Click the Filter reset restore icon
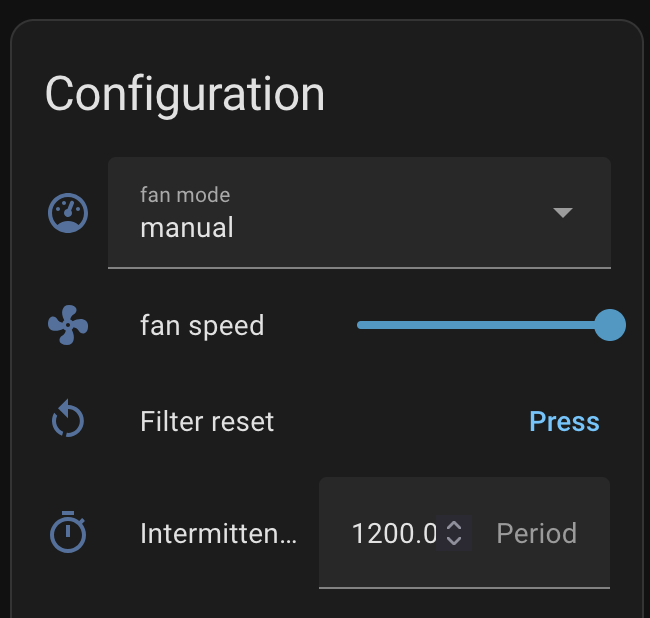650x618 pixels. tap(69, 421)
